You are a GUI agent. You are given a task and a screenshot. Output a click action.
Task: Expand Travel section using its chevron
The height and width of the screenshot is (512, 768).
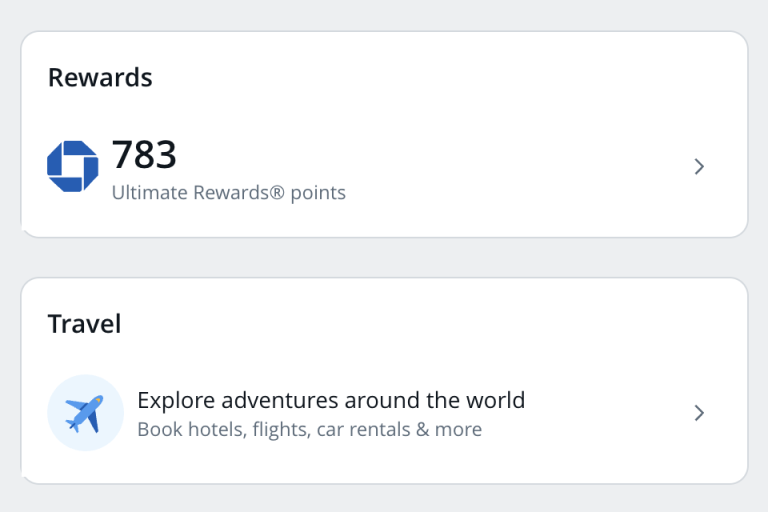699,413
